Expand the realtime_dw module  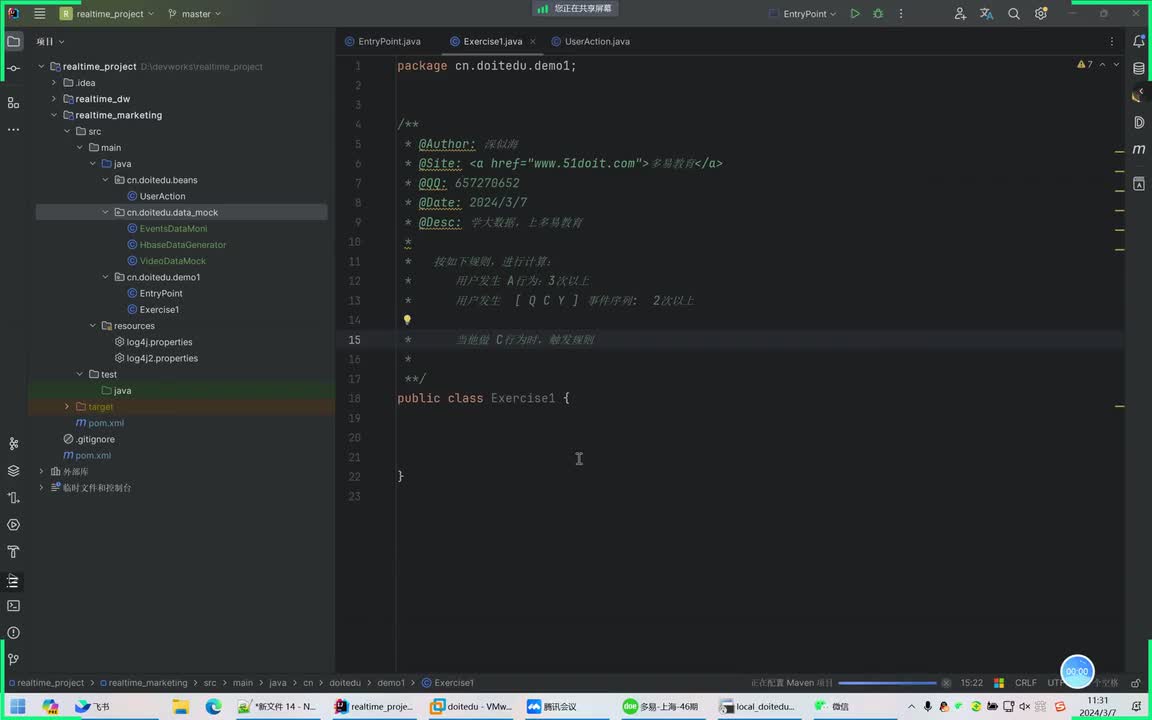tap(54, 98)
